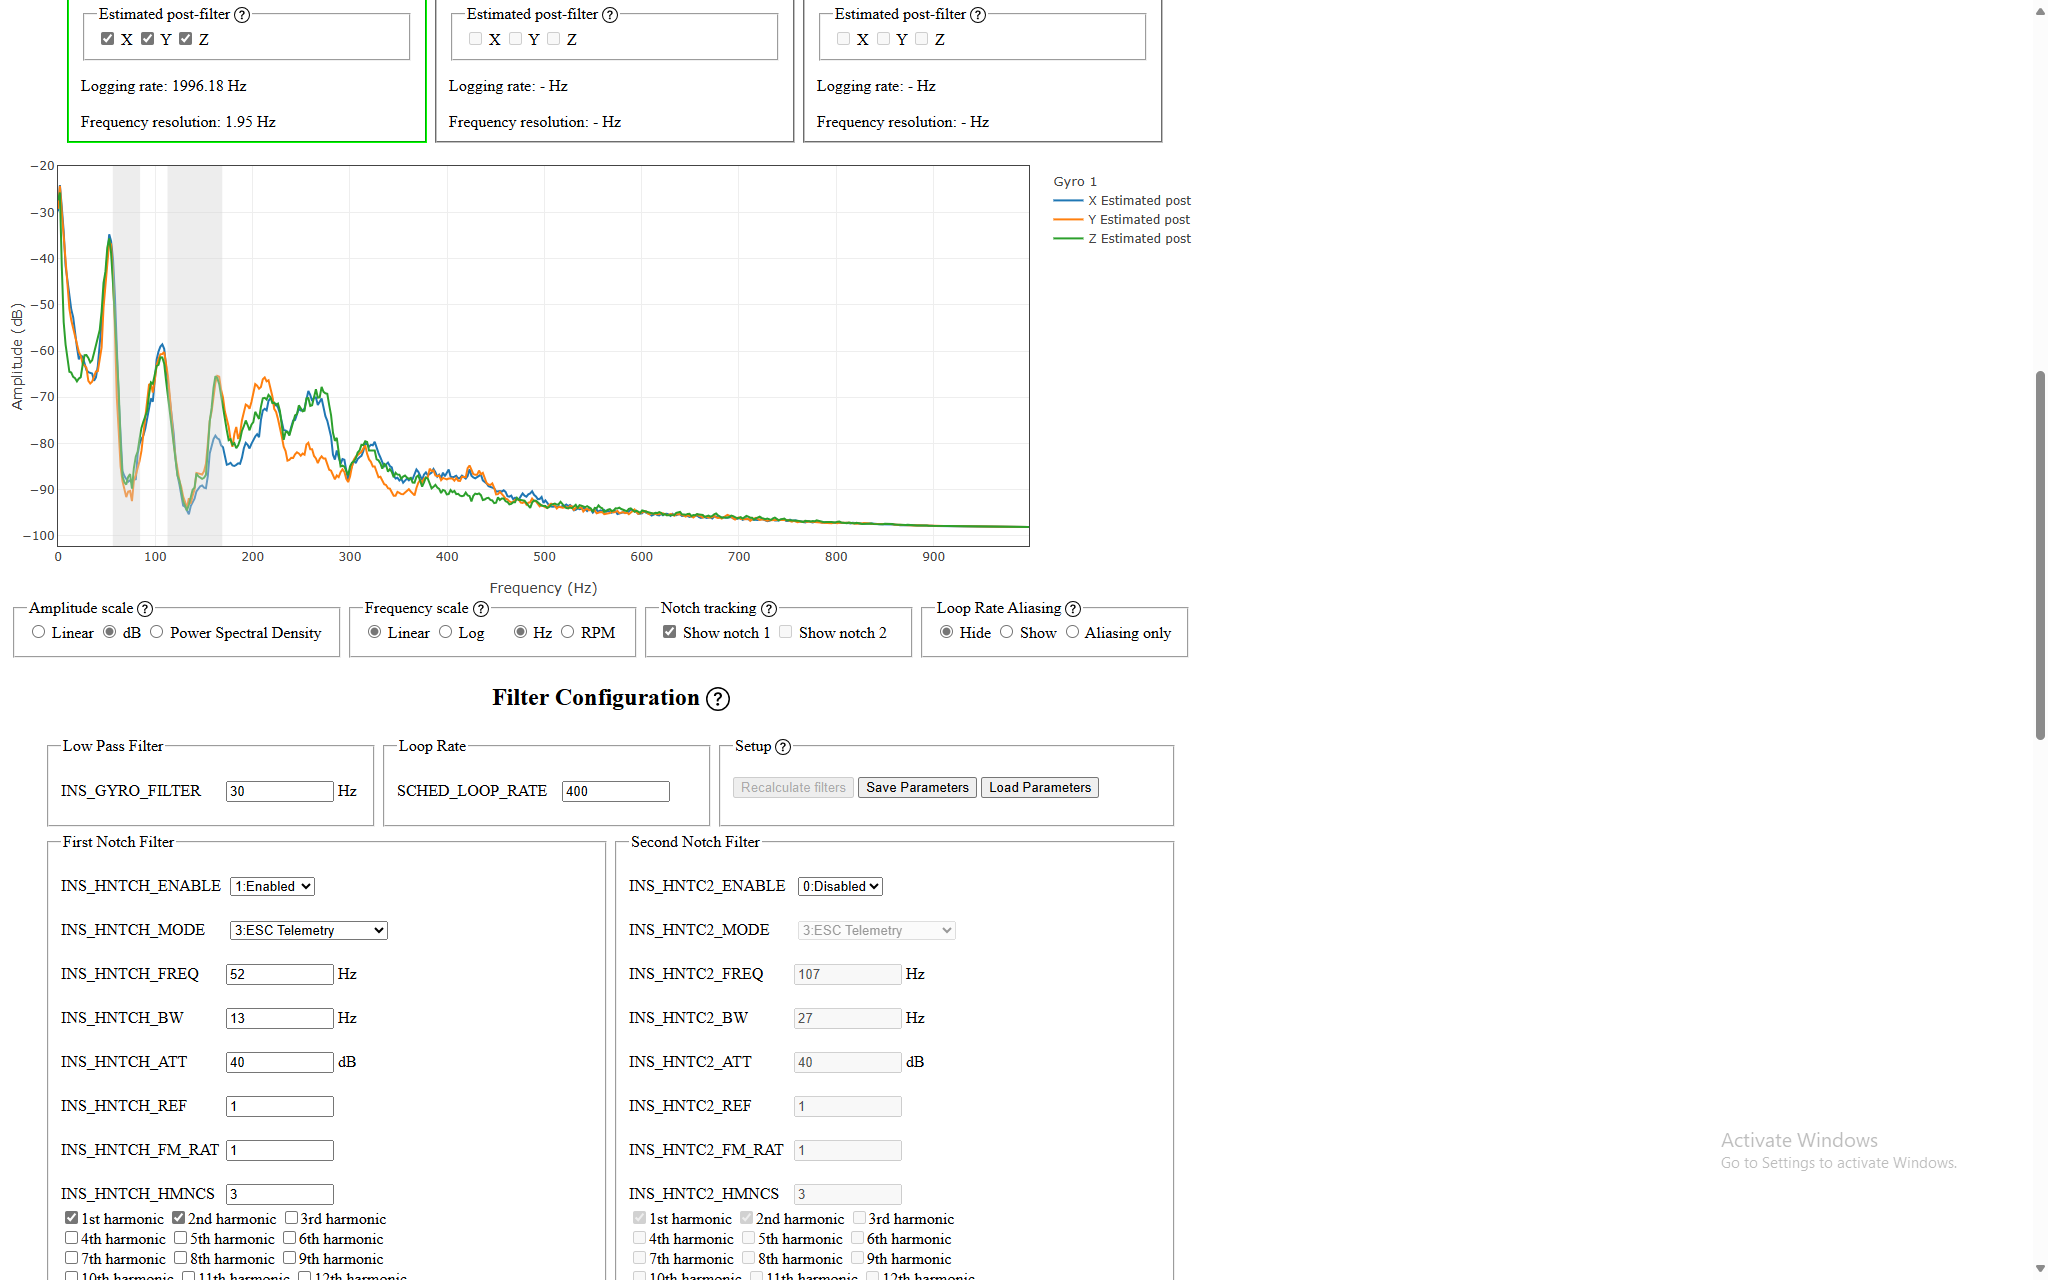Screen dimensions: 2048x1280
Task: Click Frequency scale help icon
Action: tap(481, 609)
